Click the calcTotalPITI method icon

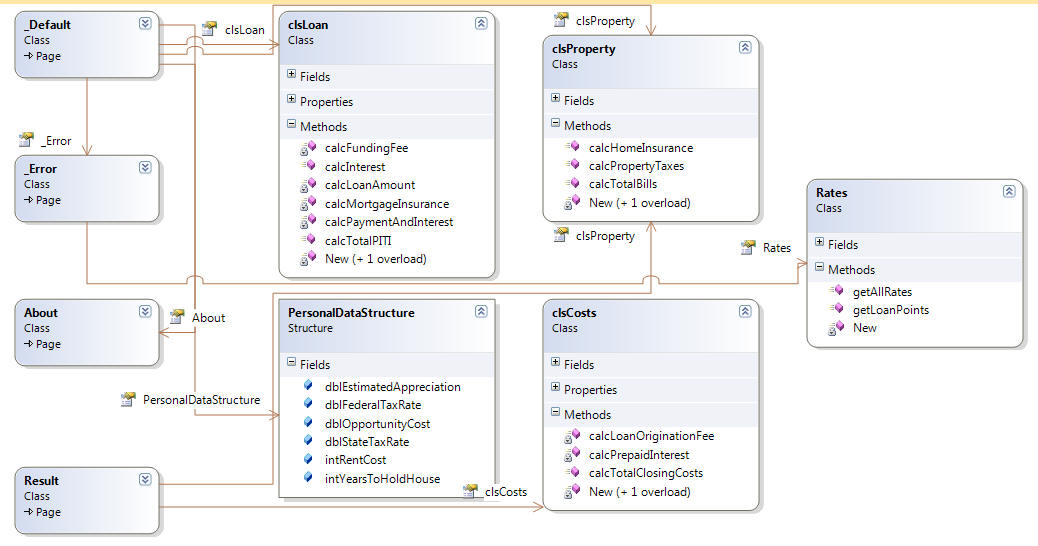tap(308, 240)
